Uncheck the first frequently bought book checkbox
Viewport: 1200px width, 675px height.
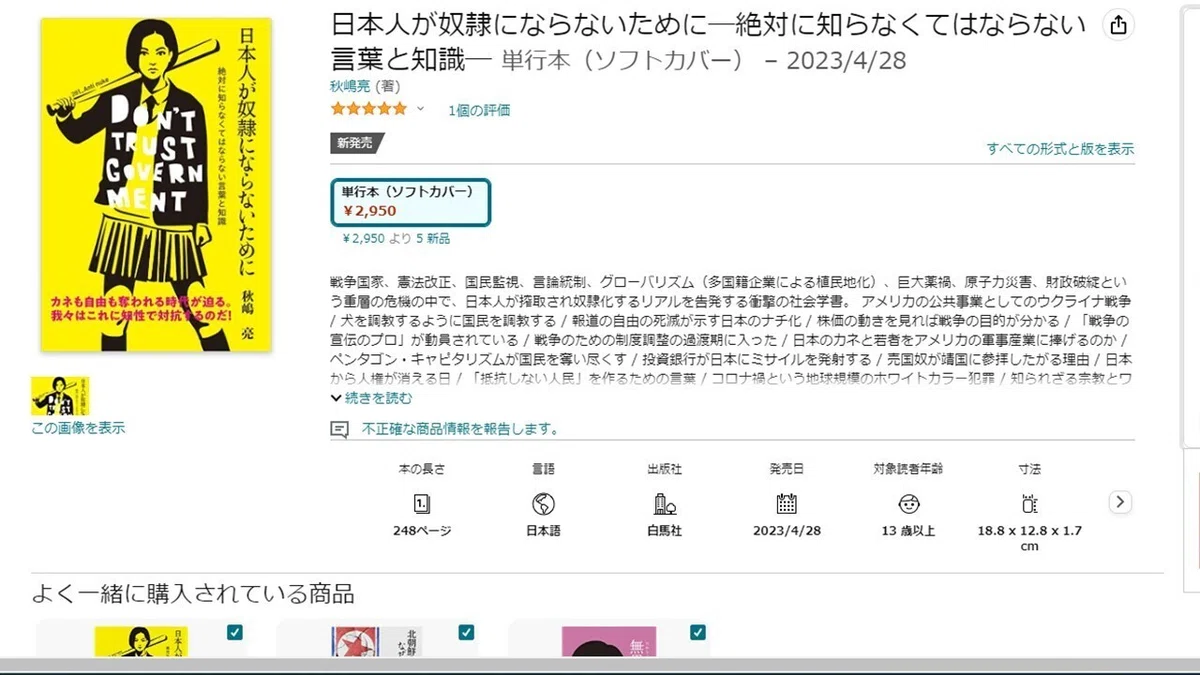pyautogui.click(x=235, y=632)
